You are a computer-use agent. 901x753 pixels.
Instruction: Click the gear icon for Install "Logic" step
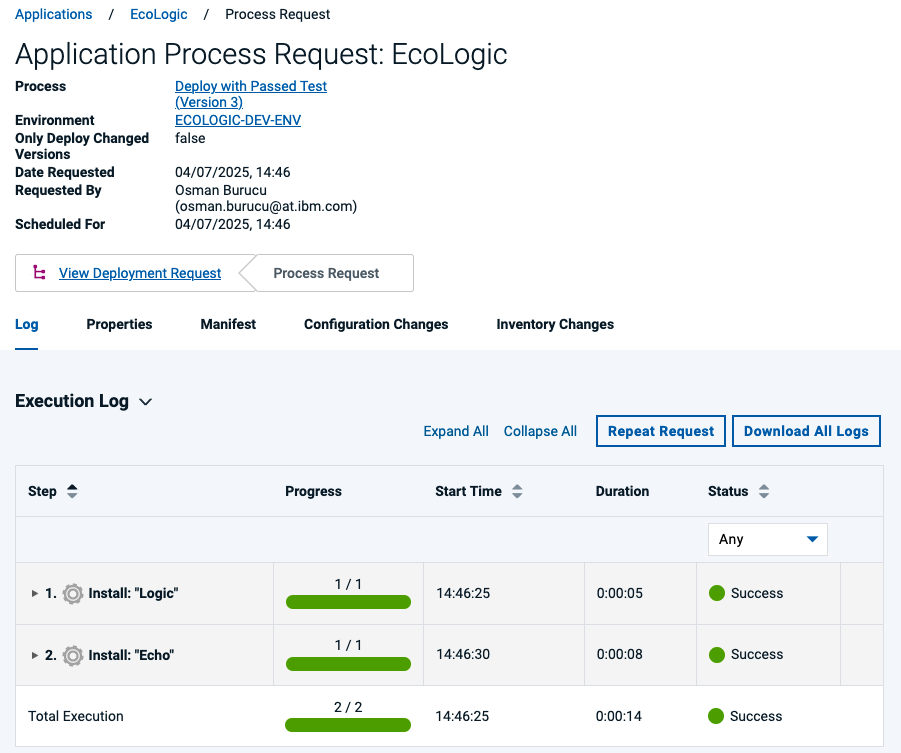point(72,593)
